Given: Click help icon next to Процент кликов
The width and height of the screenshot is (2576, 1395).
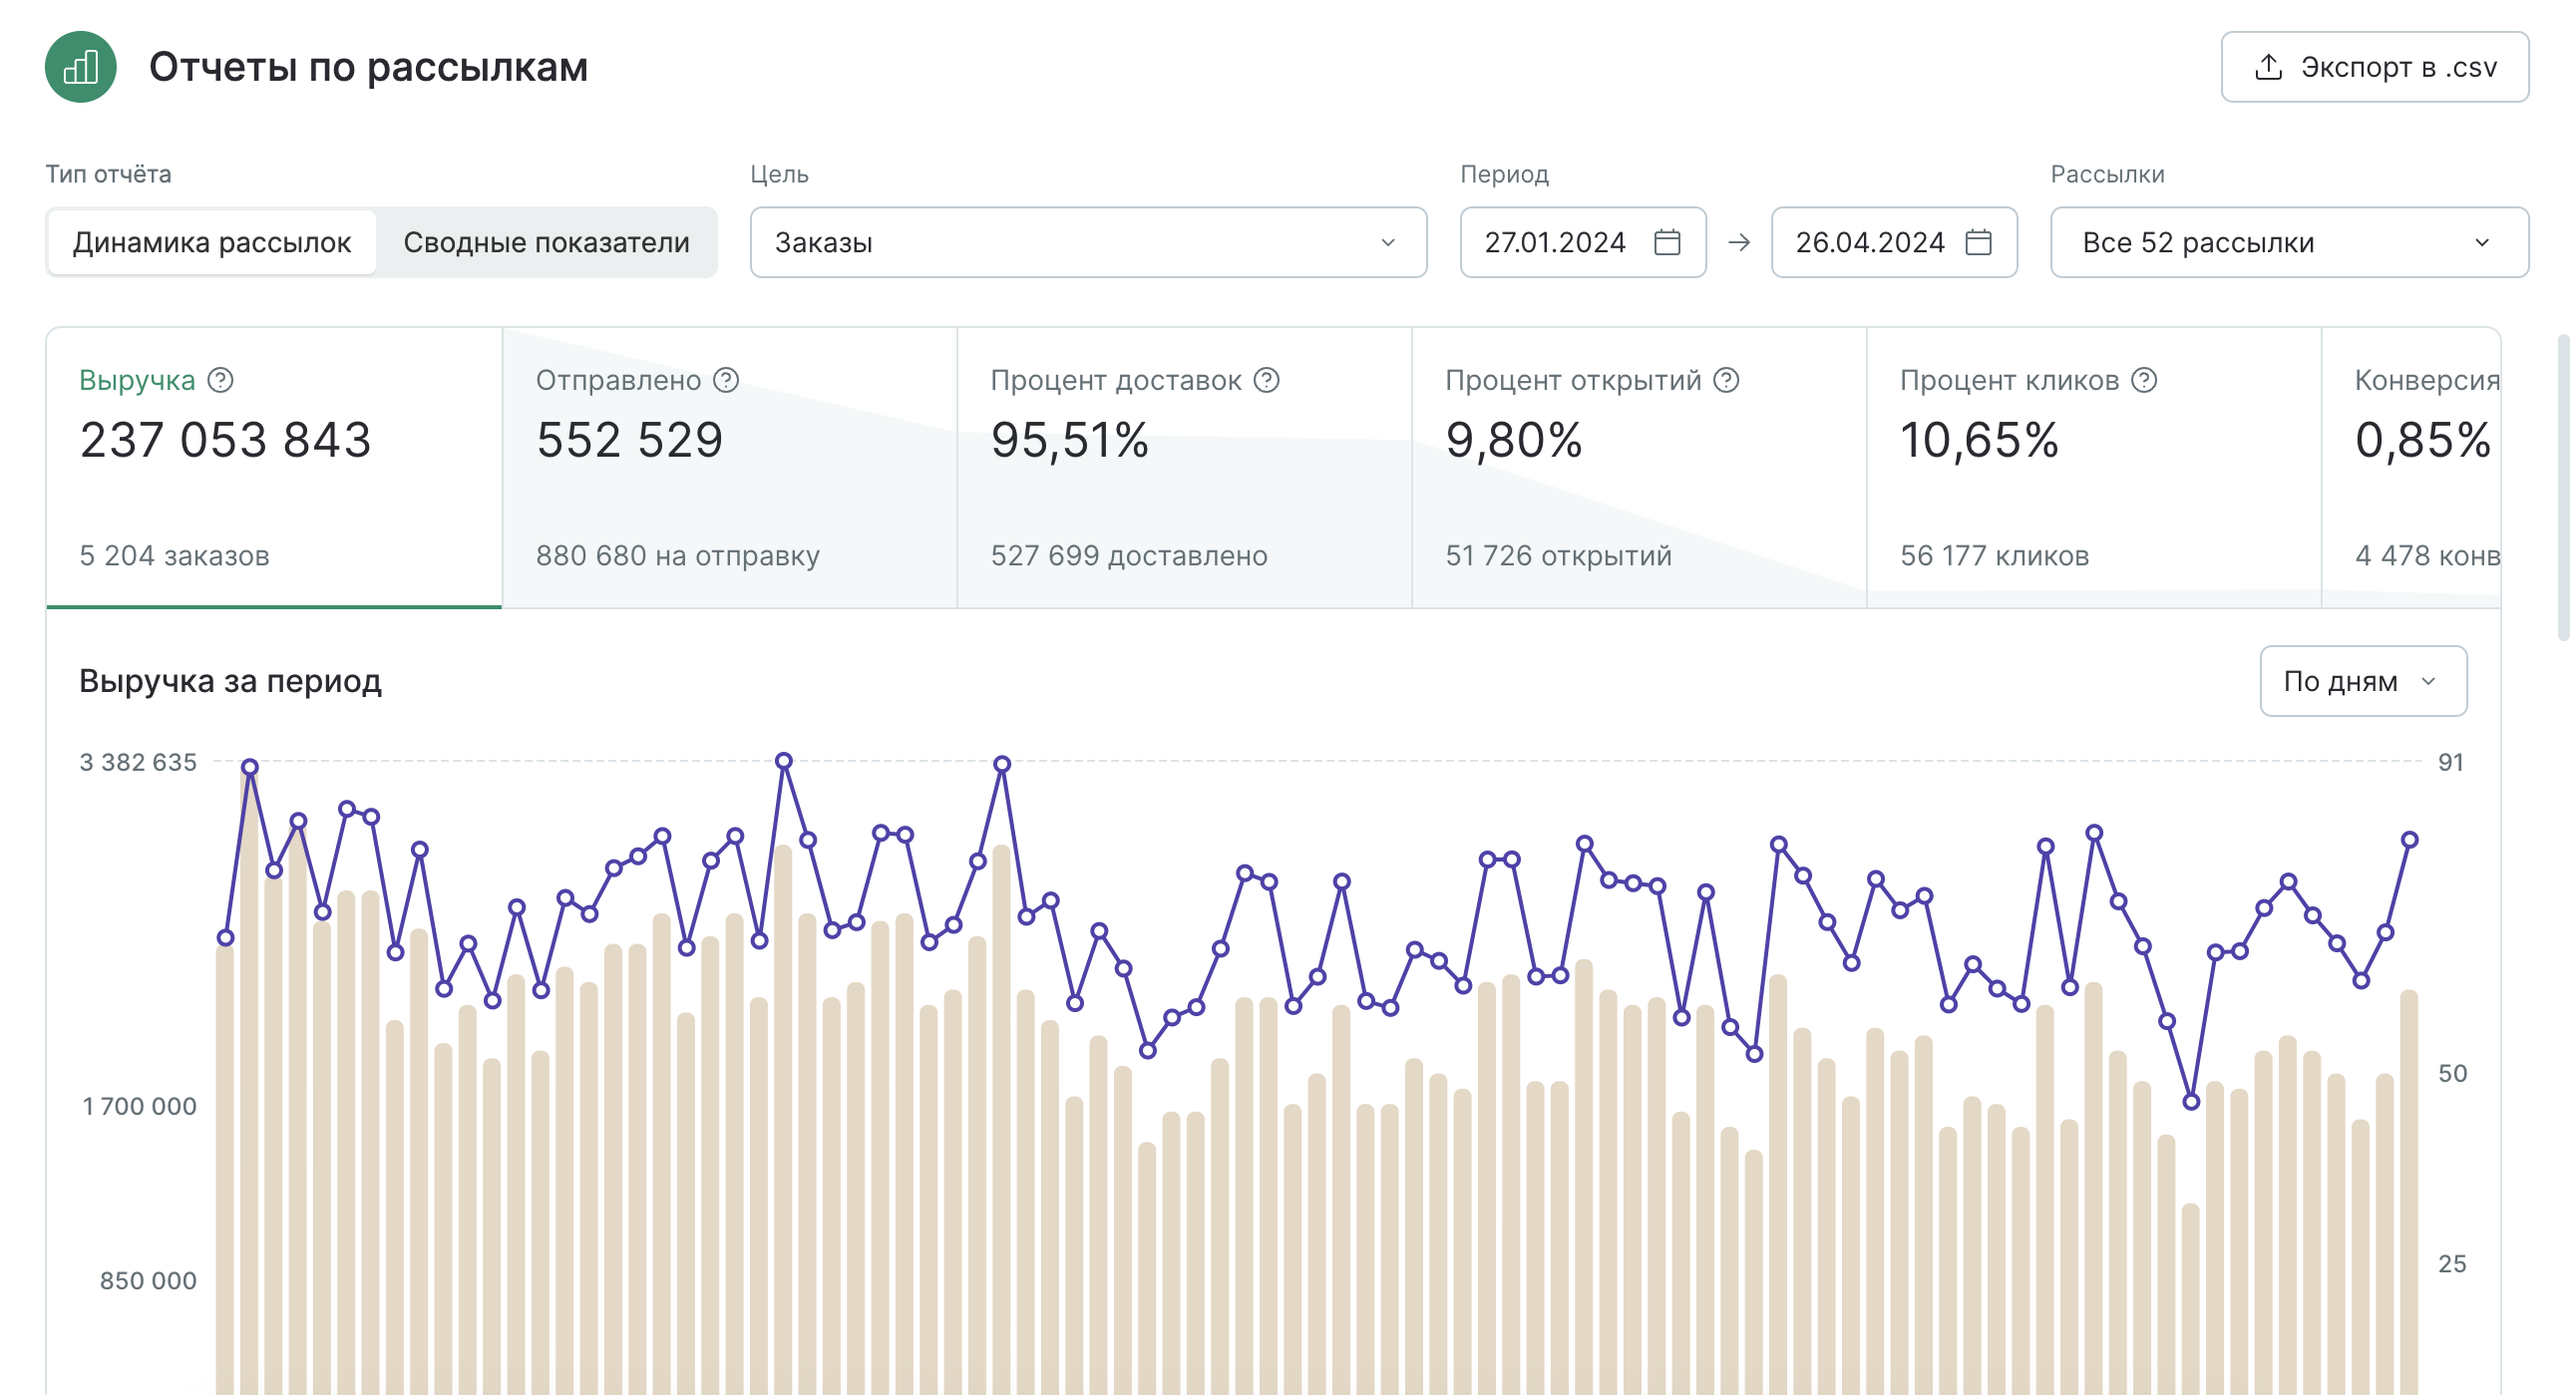Looking at the screenshot, I should (2144, 380).
